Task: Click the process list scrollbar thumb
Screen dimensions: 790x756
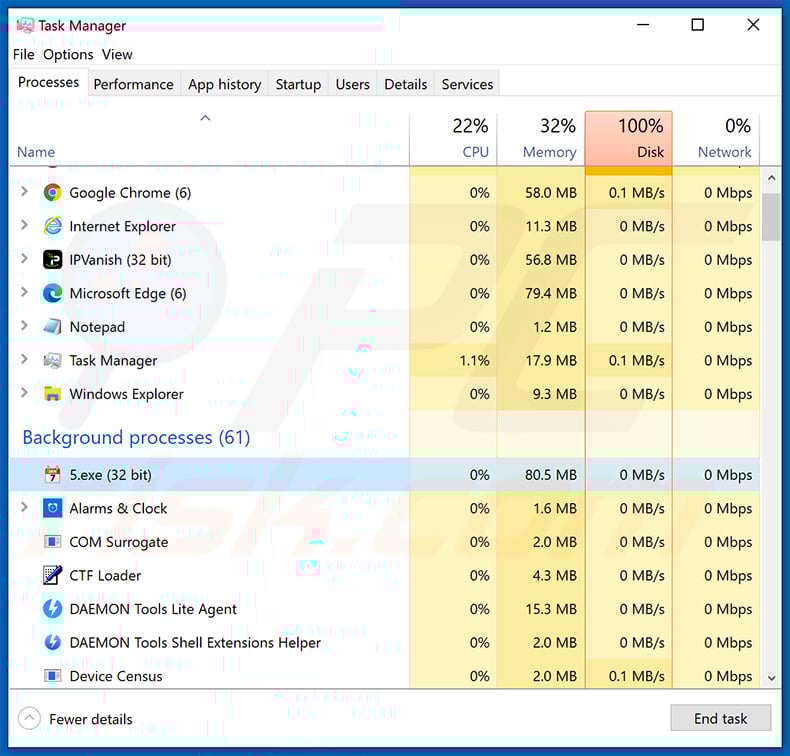Action: [771, 218]
